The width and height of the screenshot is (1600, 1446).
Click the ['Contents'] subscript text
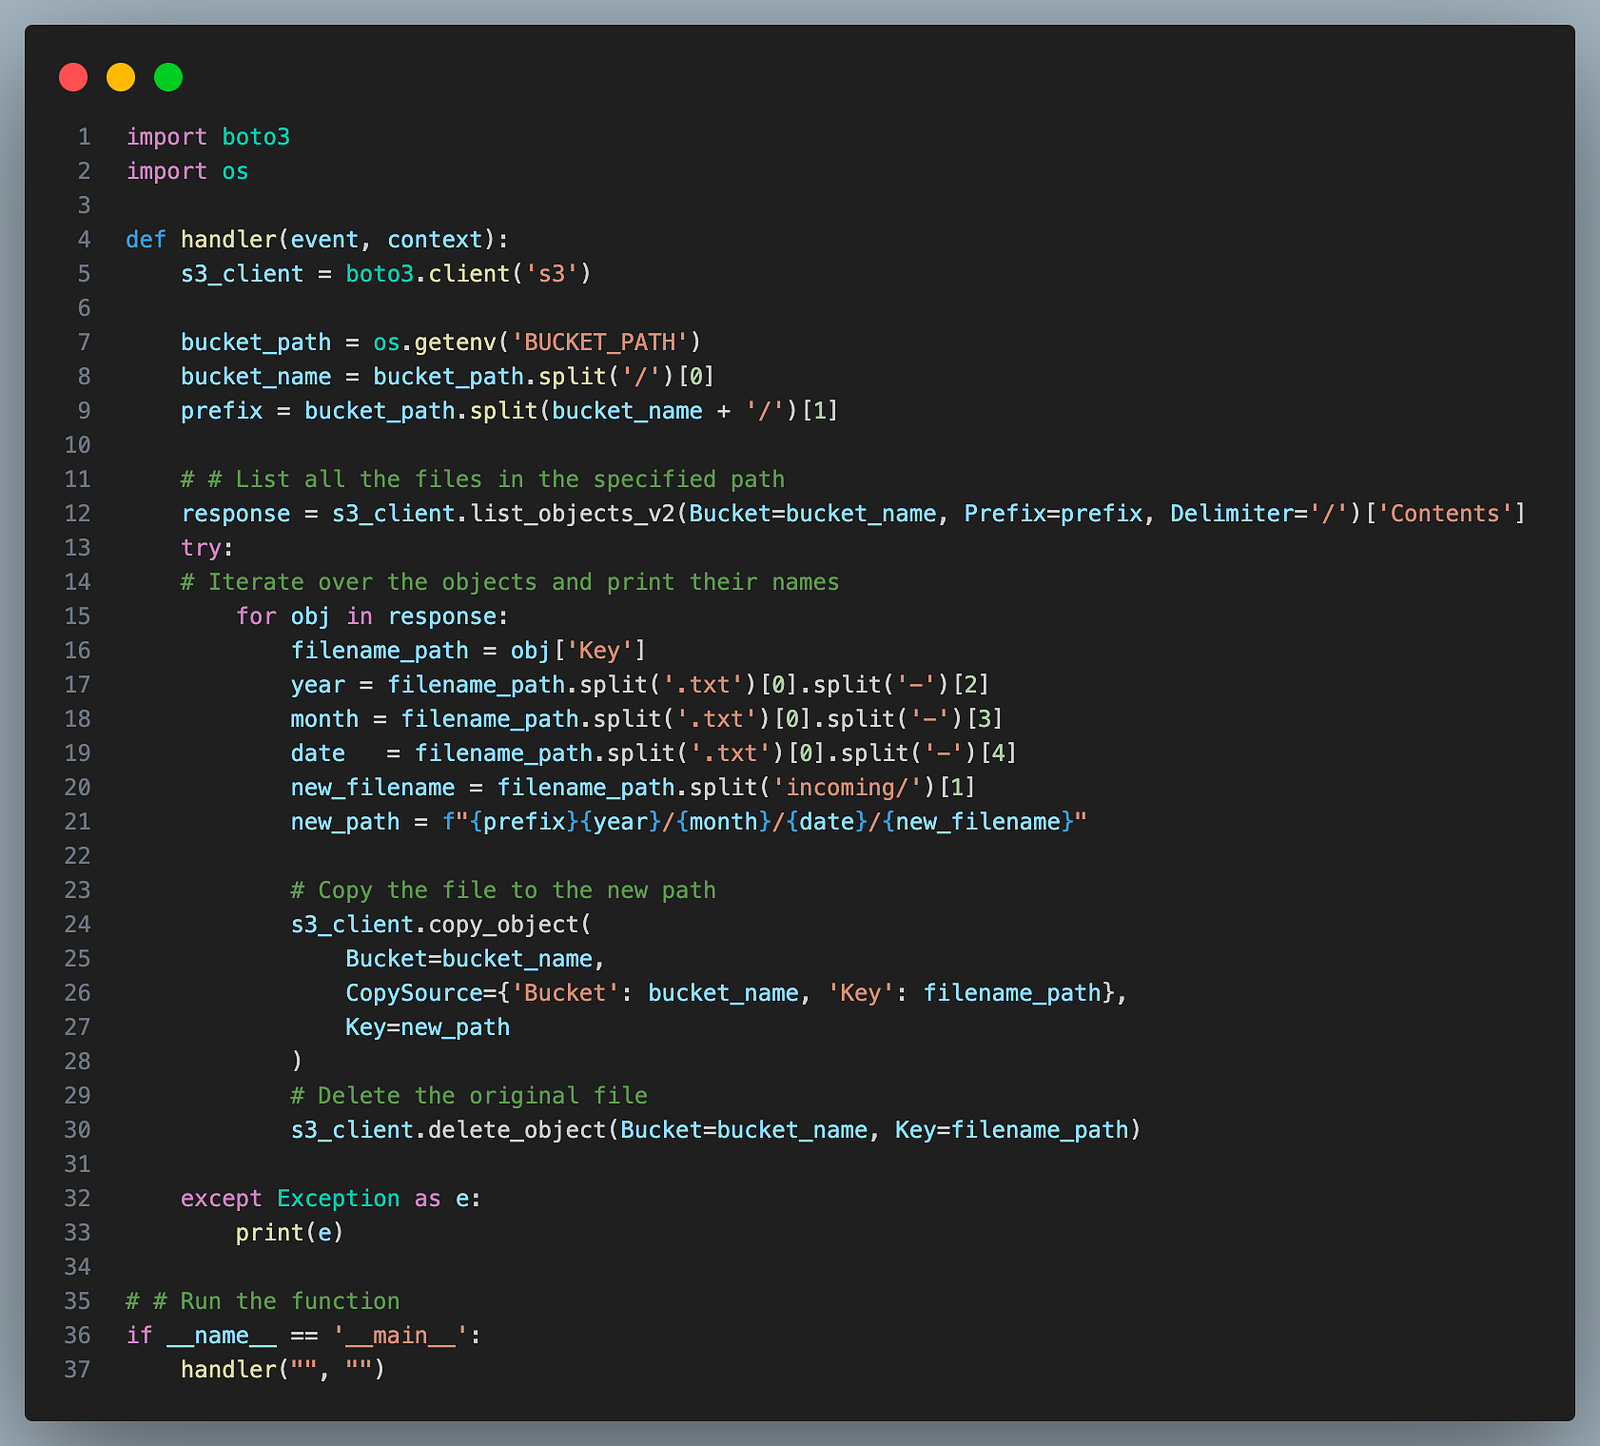click(x=1445, y=514)
